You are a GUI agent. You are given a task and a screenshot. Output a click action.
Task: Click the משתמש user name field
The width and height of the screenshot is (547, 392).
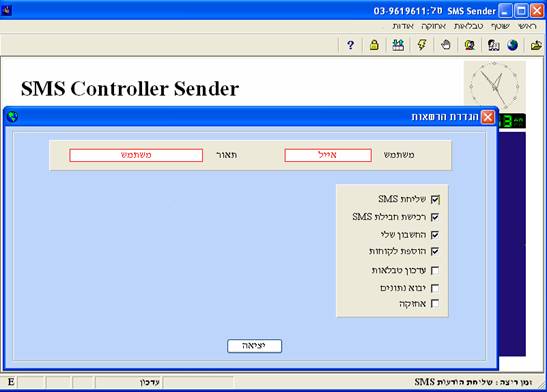(328, 155)
